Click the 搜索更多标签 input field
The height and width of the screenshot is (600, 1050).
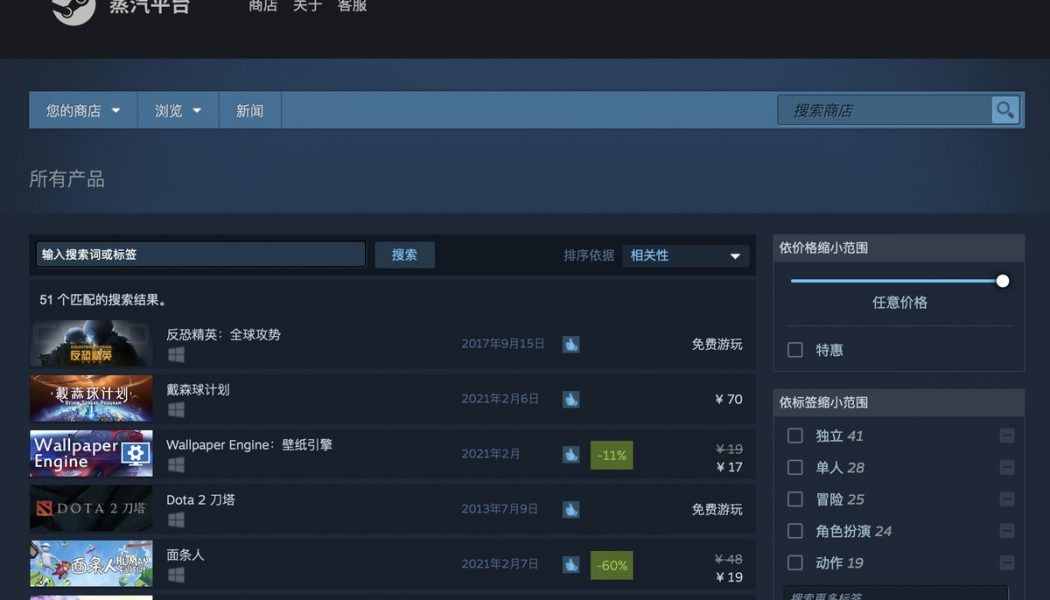898,593
